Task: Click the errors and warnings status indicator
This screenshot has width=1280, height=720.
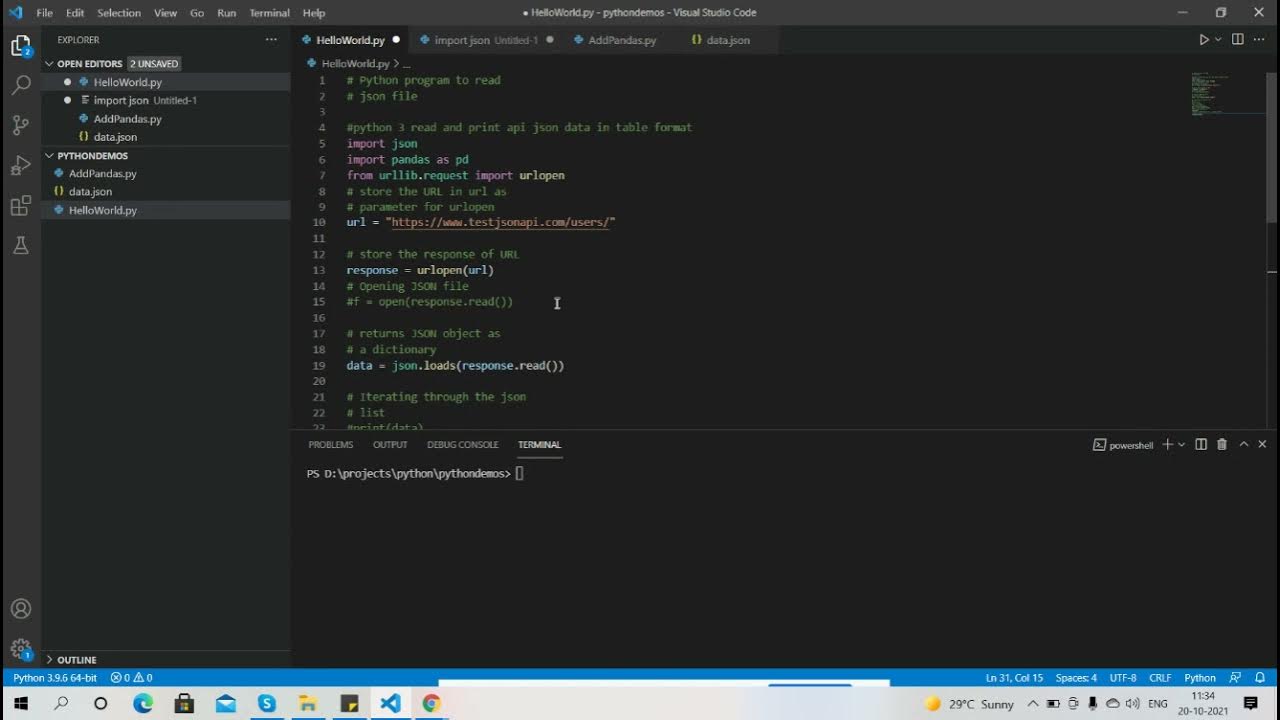Action: [131, 678]
